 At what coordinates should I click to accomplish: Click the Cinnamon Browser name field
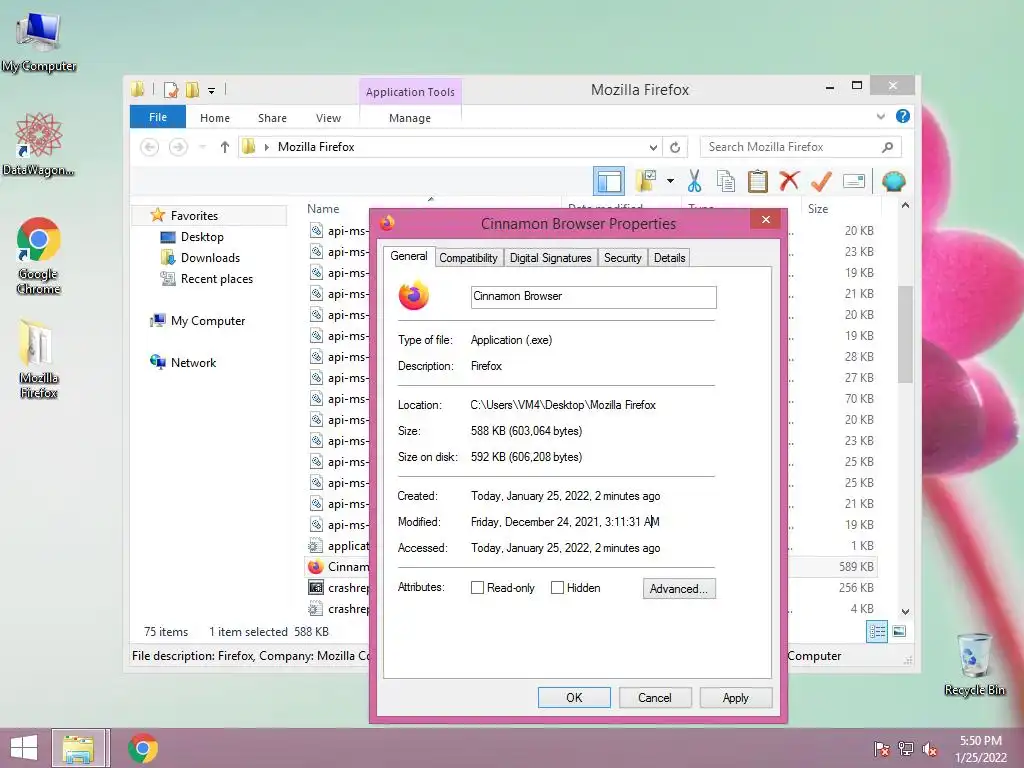593,297
